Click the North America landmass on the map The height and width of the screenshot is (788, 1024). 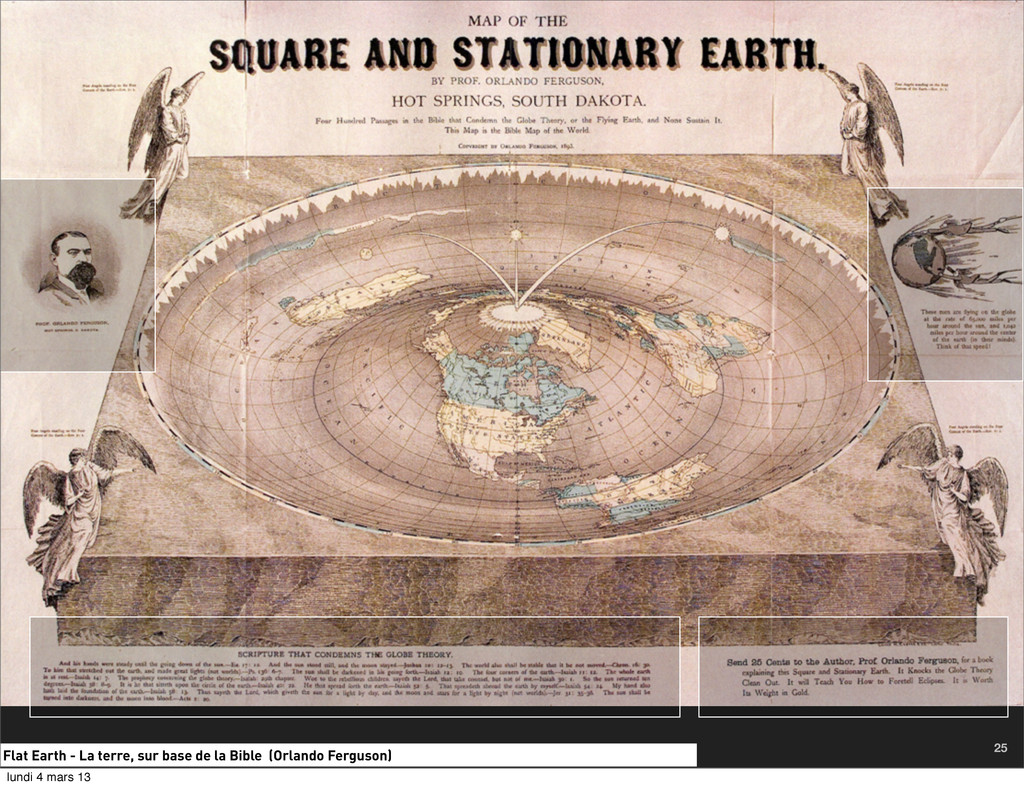(509, 405)
